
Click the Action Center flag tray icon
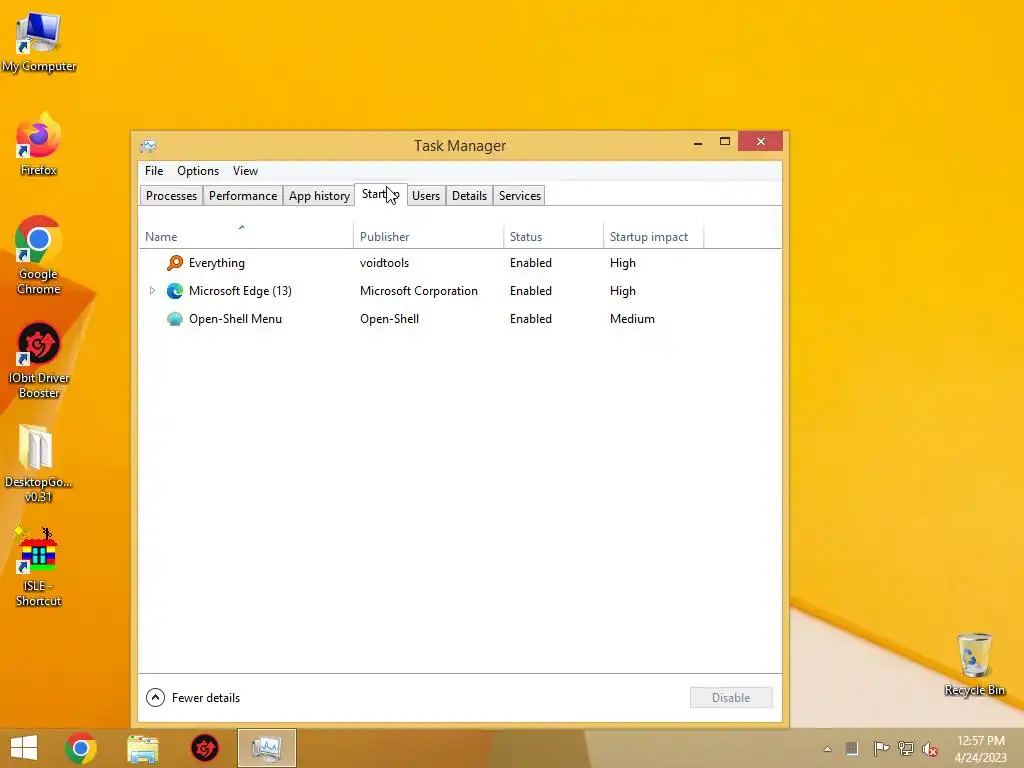click(x=881, y=748)
